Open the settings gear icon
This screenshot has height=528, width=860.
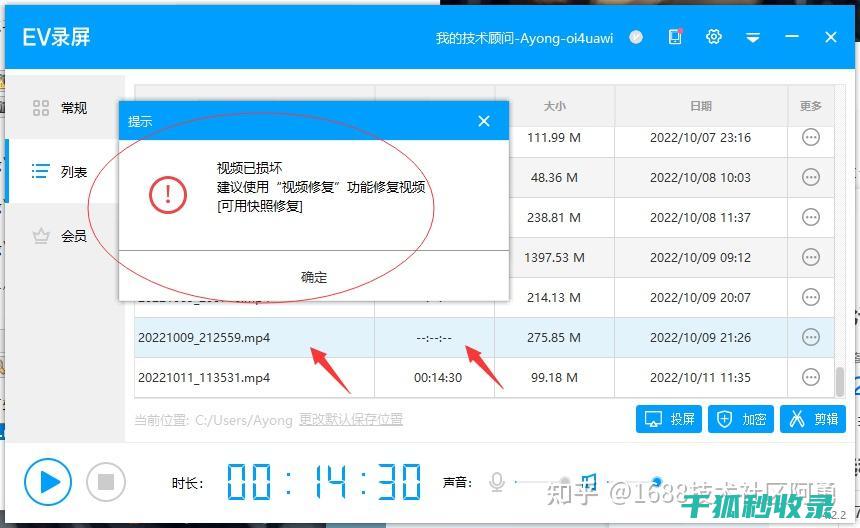[714, 37]
